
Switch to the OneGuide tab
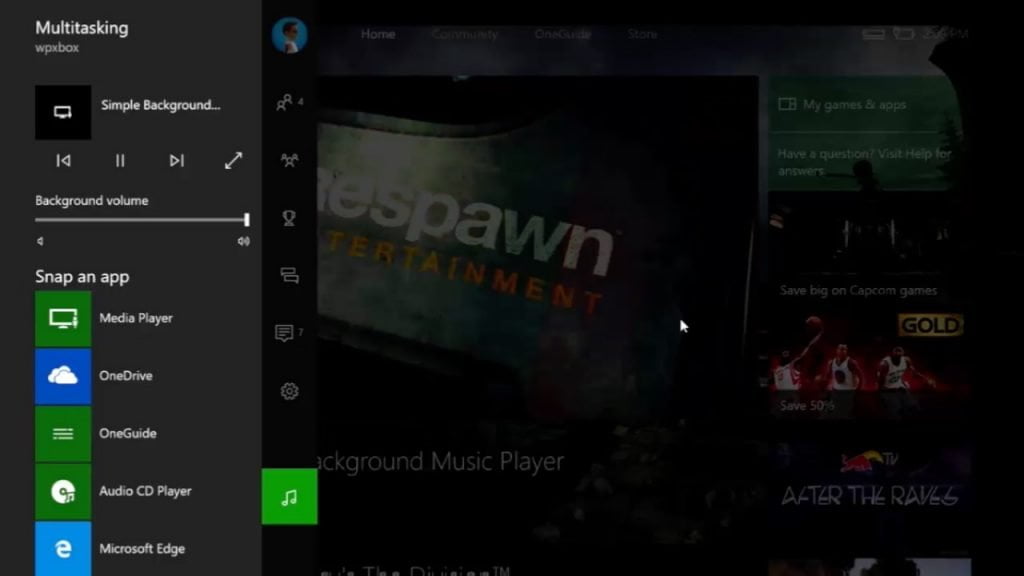[563, 34]
